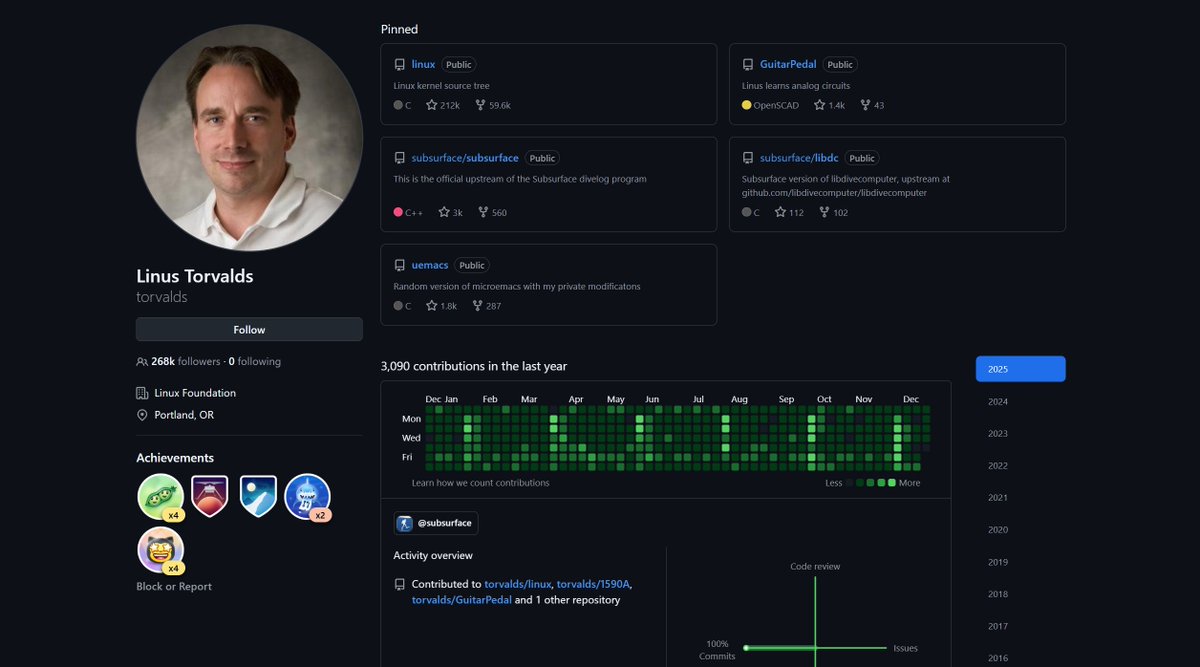The height and width of the screenshot is (667, 1200).
Task: Open the Starstruck achievement badge
Action: click(160, 550)
